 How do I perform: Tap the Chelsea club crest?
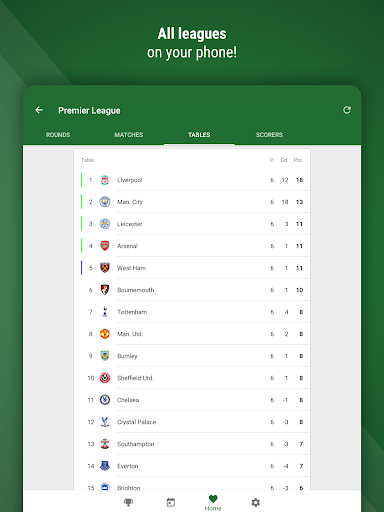click(x=105, y=400)
